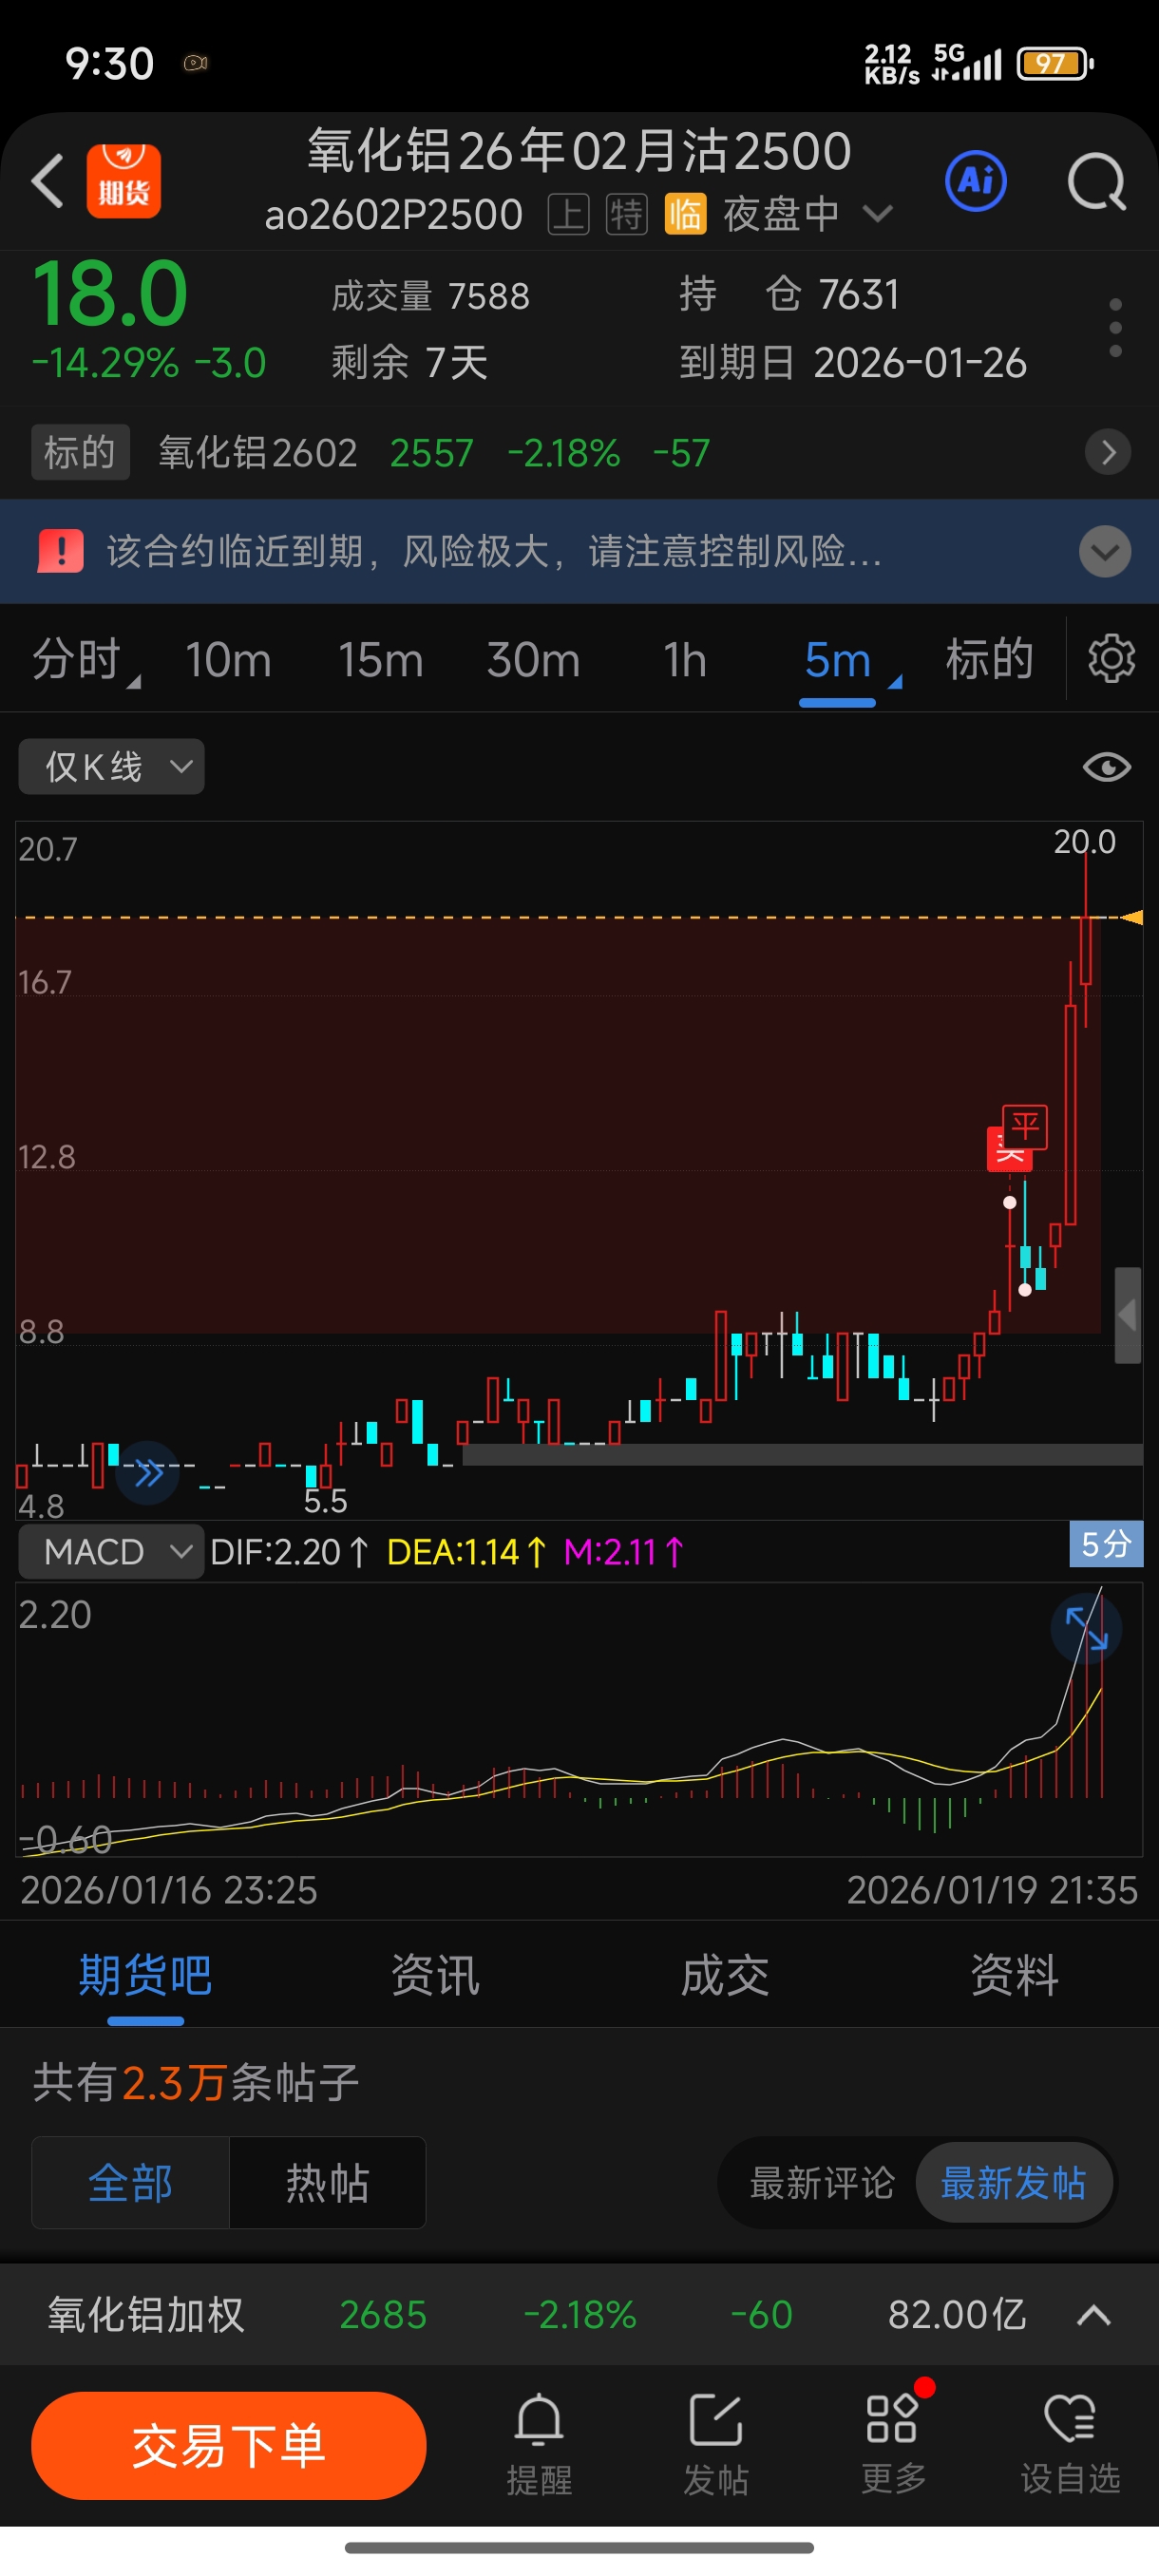Tap the 5.5 low price label
This screenshot has width=1159, height=2576.
tap(325, 1501)
